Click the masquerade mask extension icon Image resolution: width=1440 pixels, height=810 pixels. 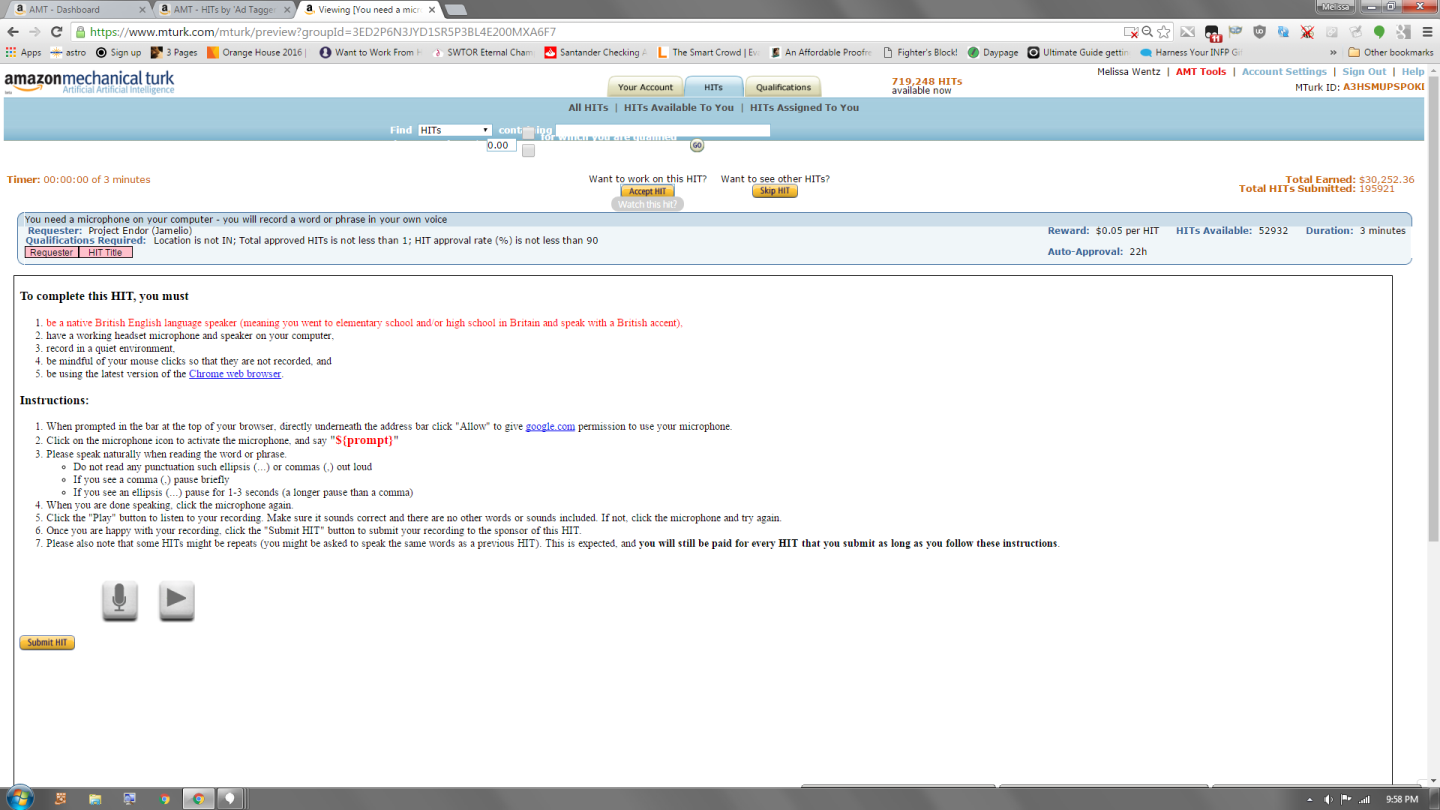pyautogui.click(x=1235, y=32)
